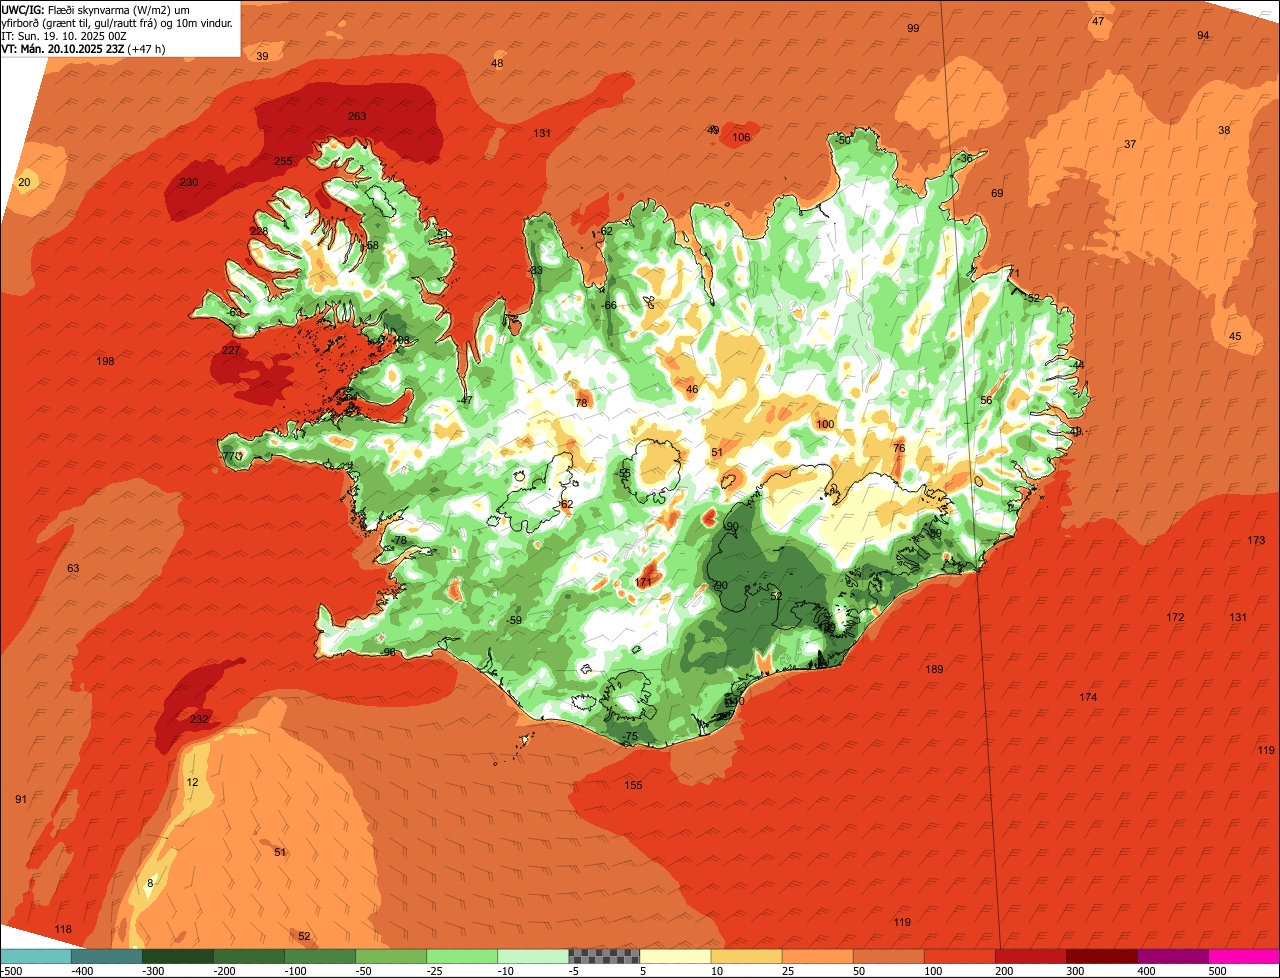Click the 63 value on the map
The width and height of the screenshot is (1280, 978).
73,568
